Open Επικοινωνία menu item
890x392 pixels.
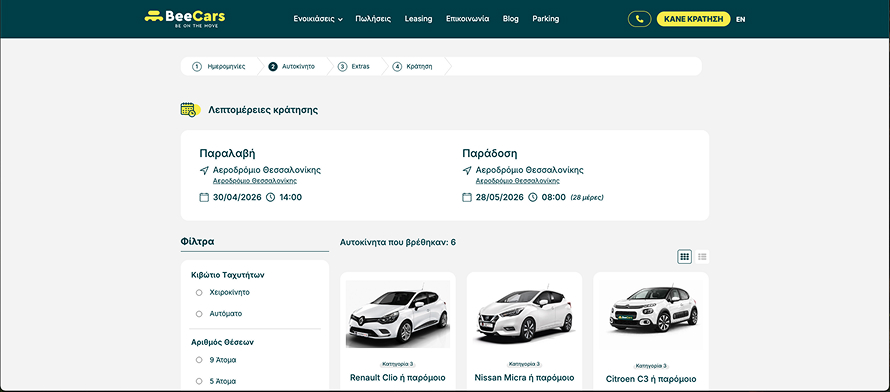[x=468, y=19]
